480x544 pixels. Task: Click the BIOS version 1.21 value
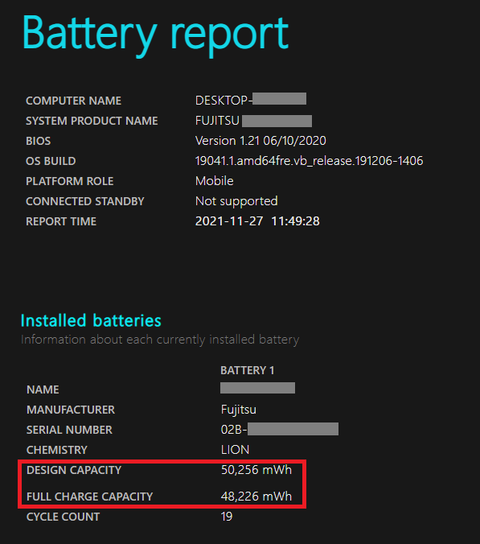(x=260, y=141)
